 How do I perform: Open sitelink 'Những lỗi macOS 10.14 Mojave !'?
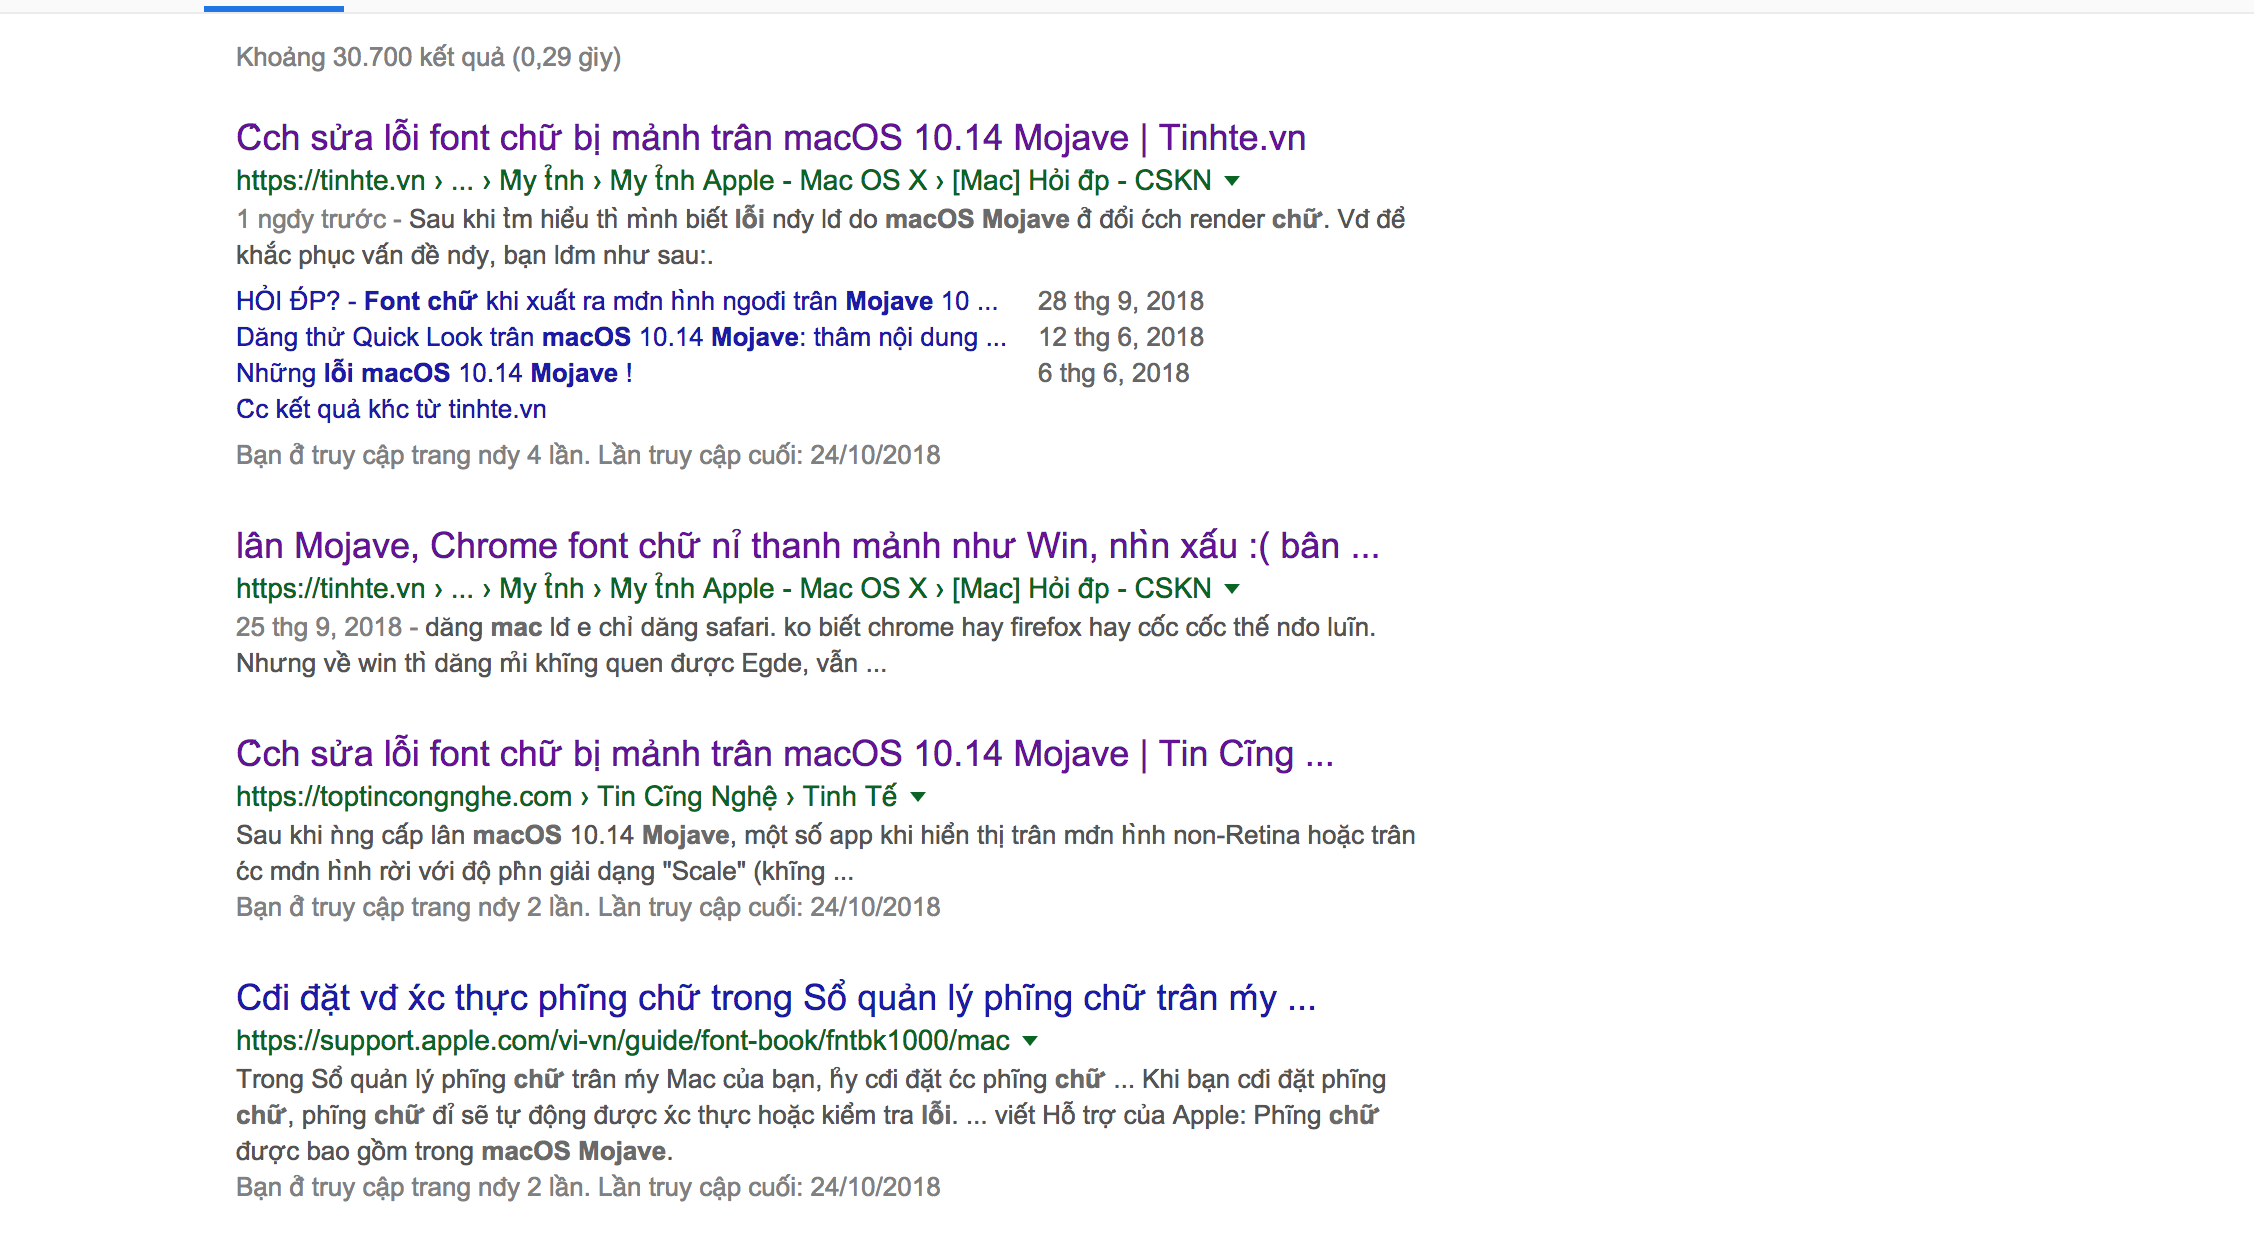pos(434,373)
